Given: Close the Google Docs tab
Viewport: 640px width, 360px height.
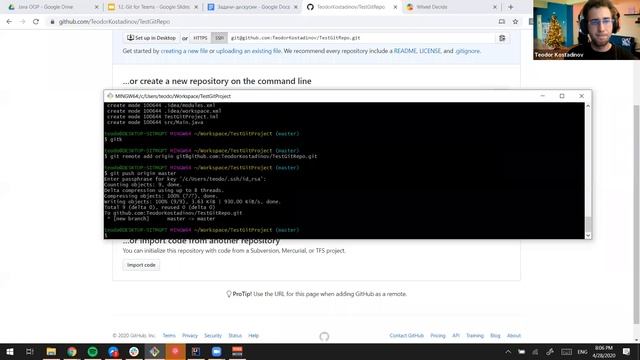Looking at the screenshot, I should [296, 7].
